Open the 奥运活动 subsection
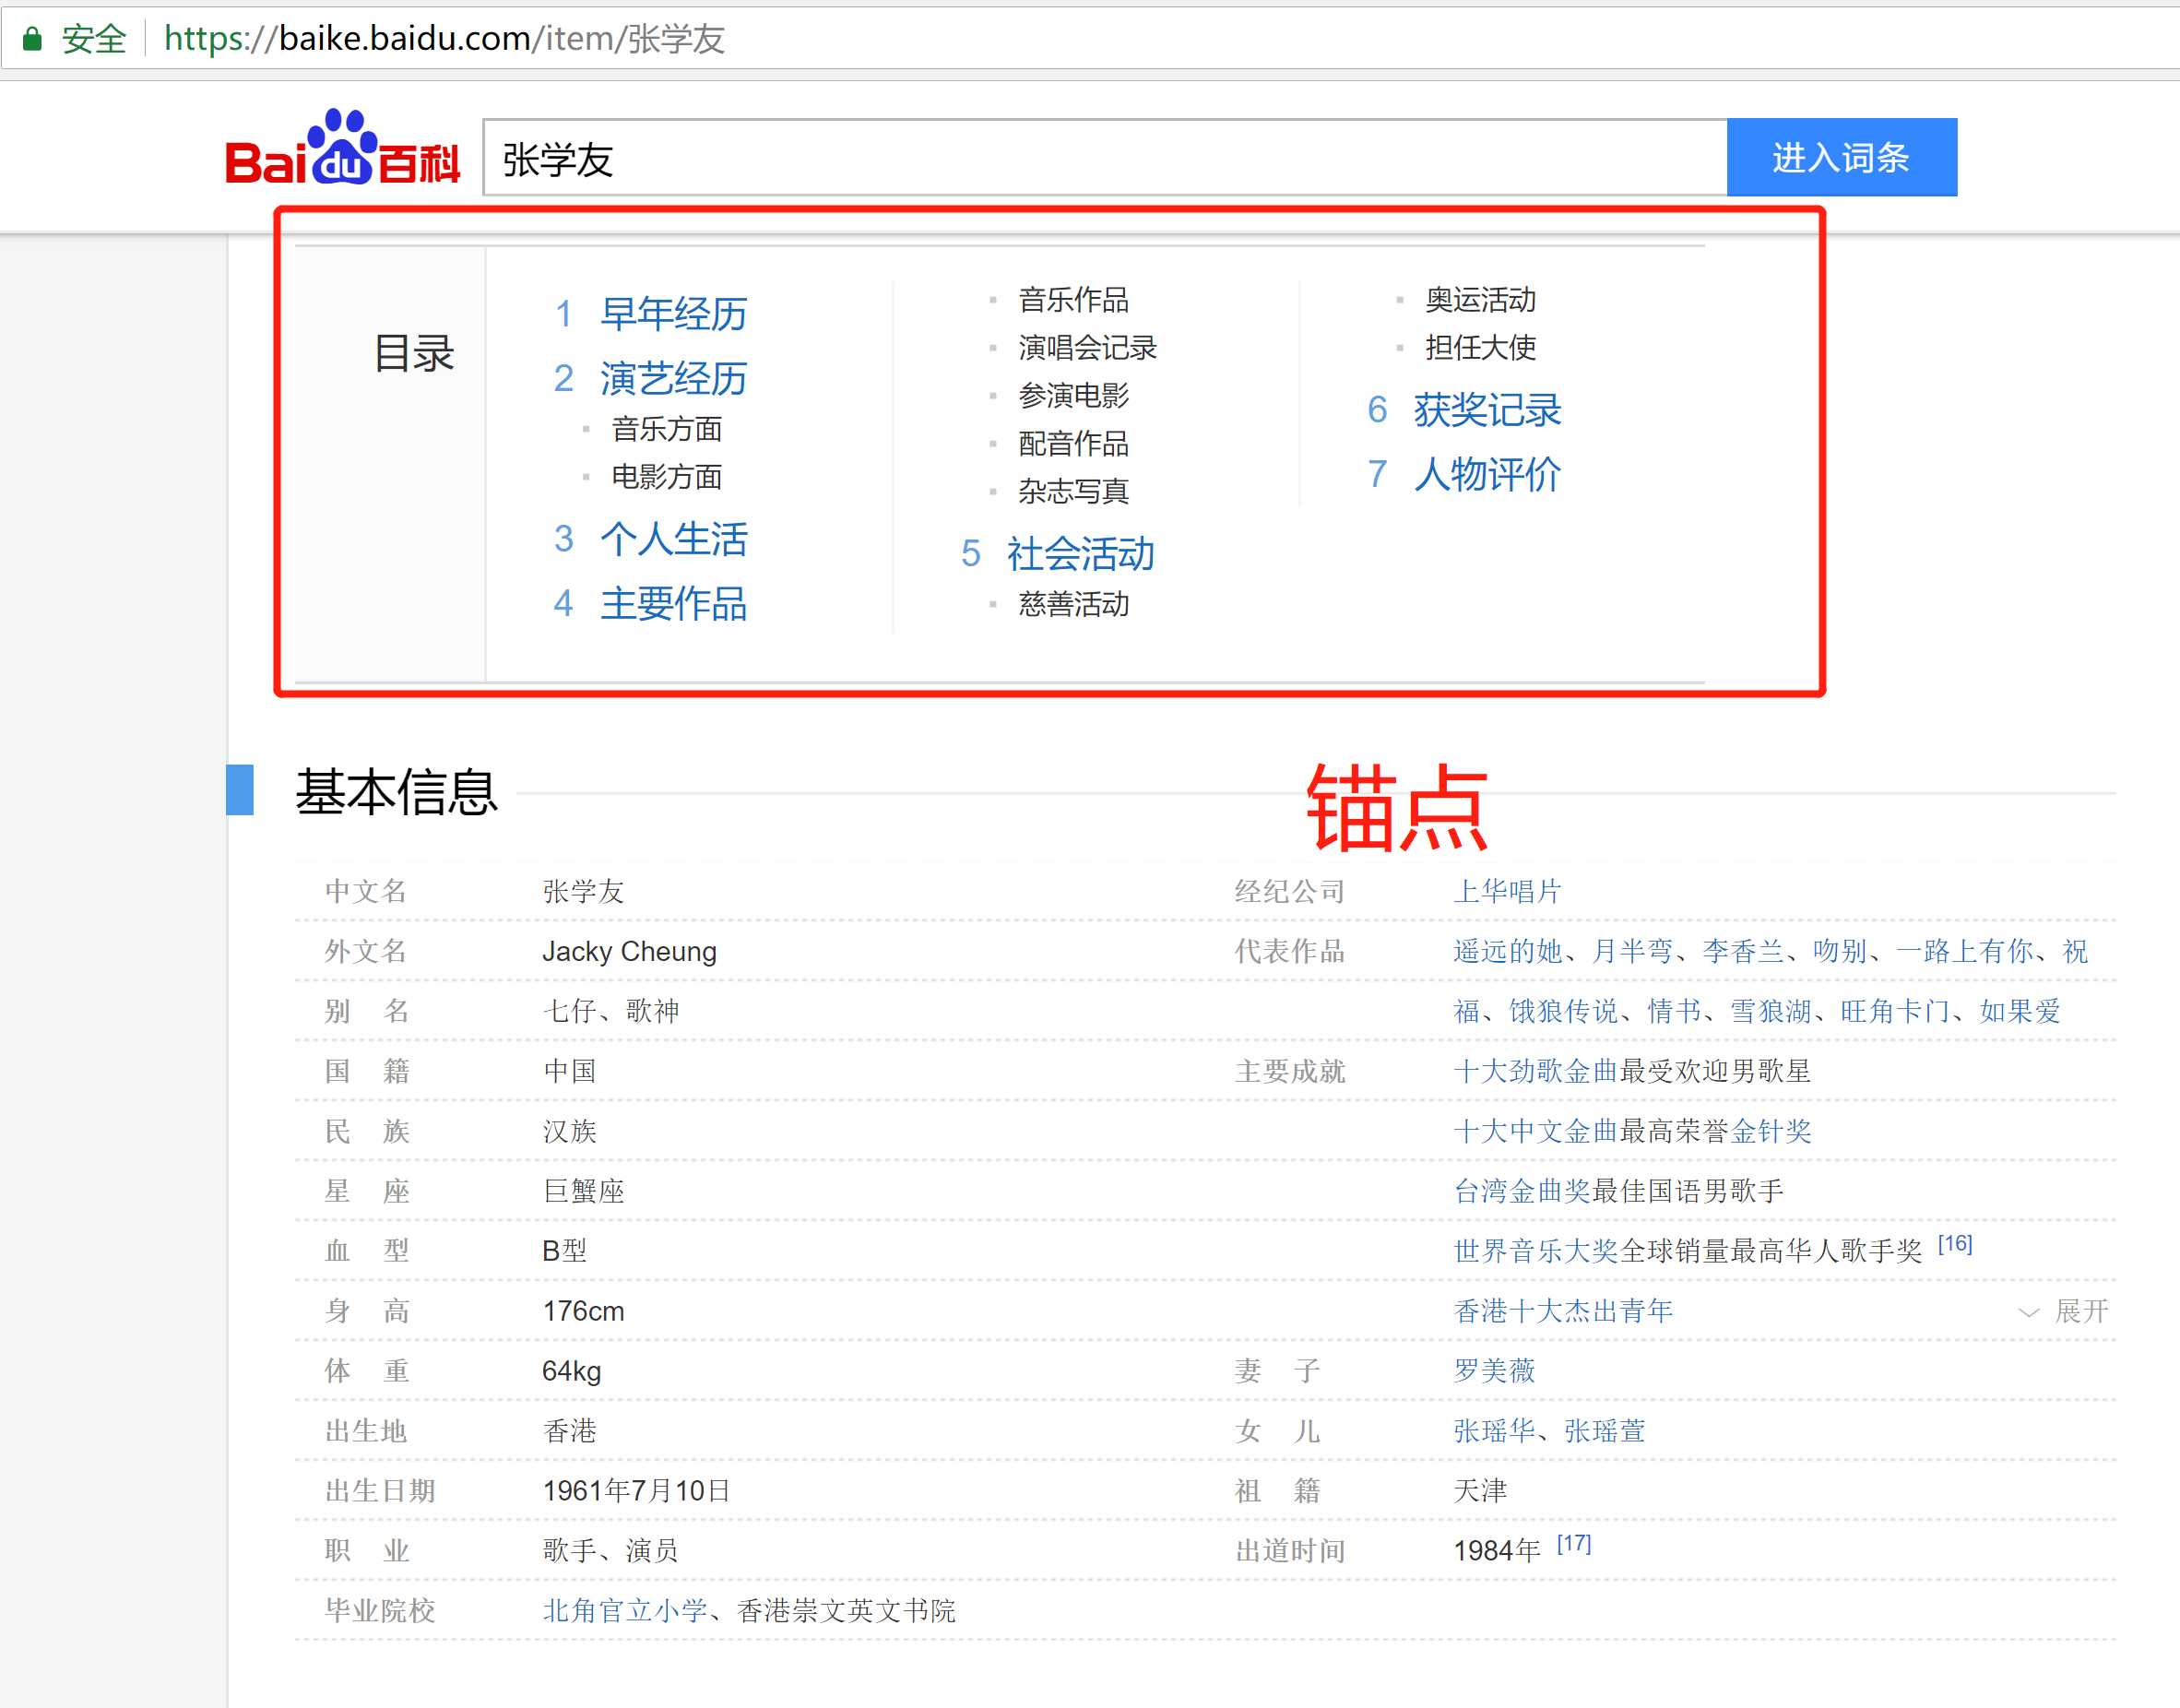Screen dimensions: 2180x1708 [1480, 300]
